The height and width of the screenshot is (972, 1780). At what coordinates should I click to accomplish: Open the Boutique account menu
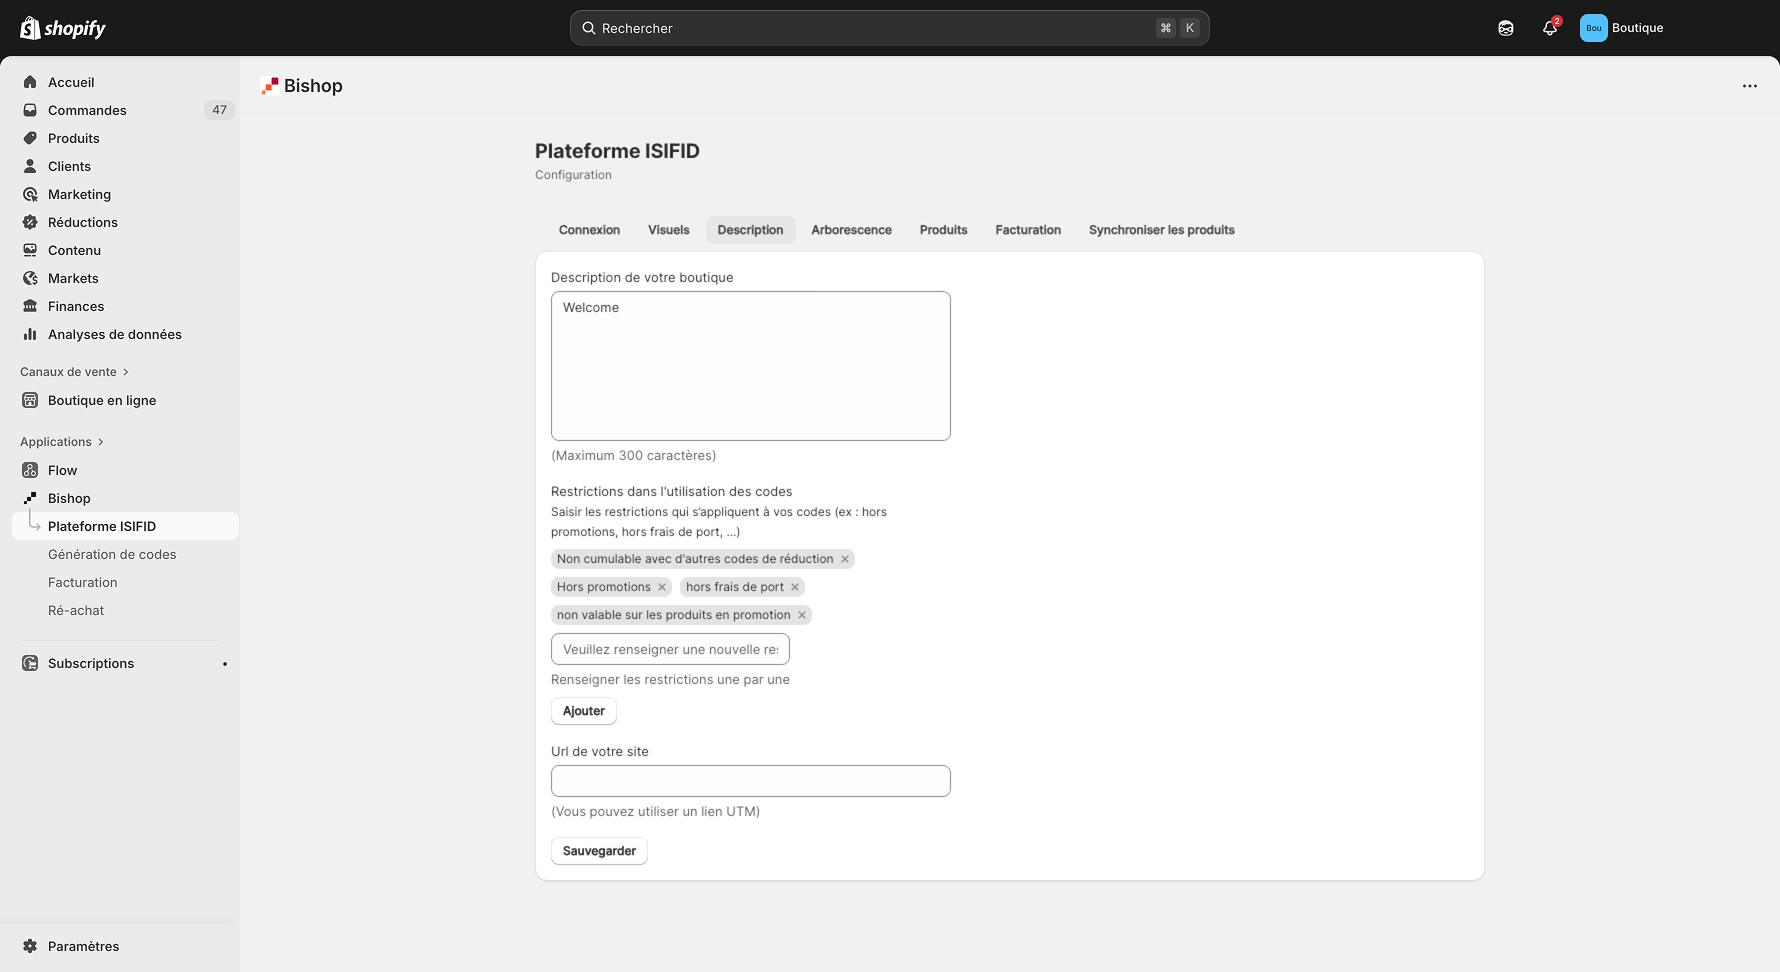1621,28
